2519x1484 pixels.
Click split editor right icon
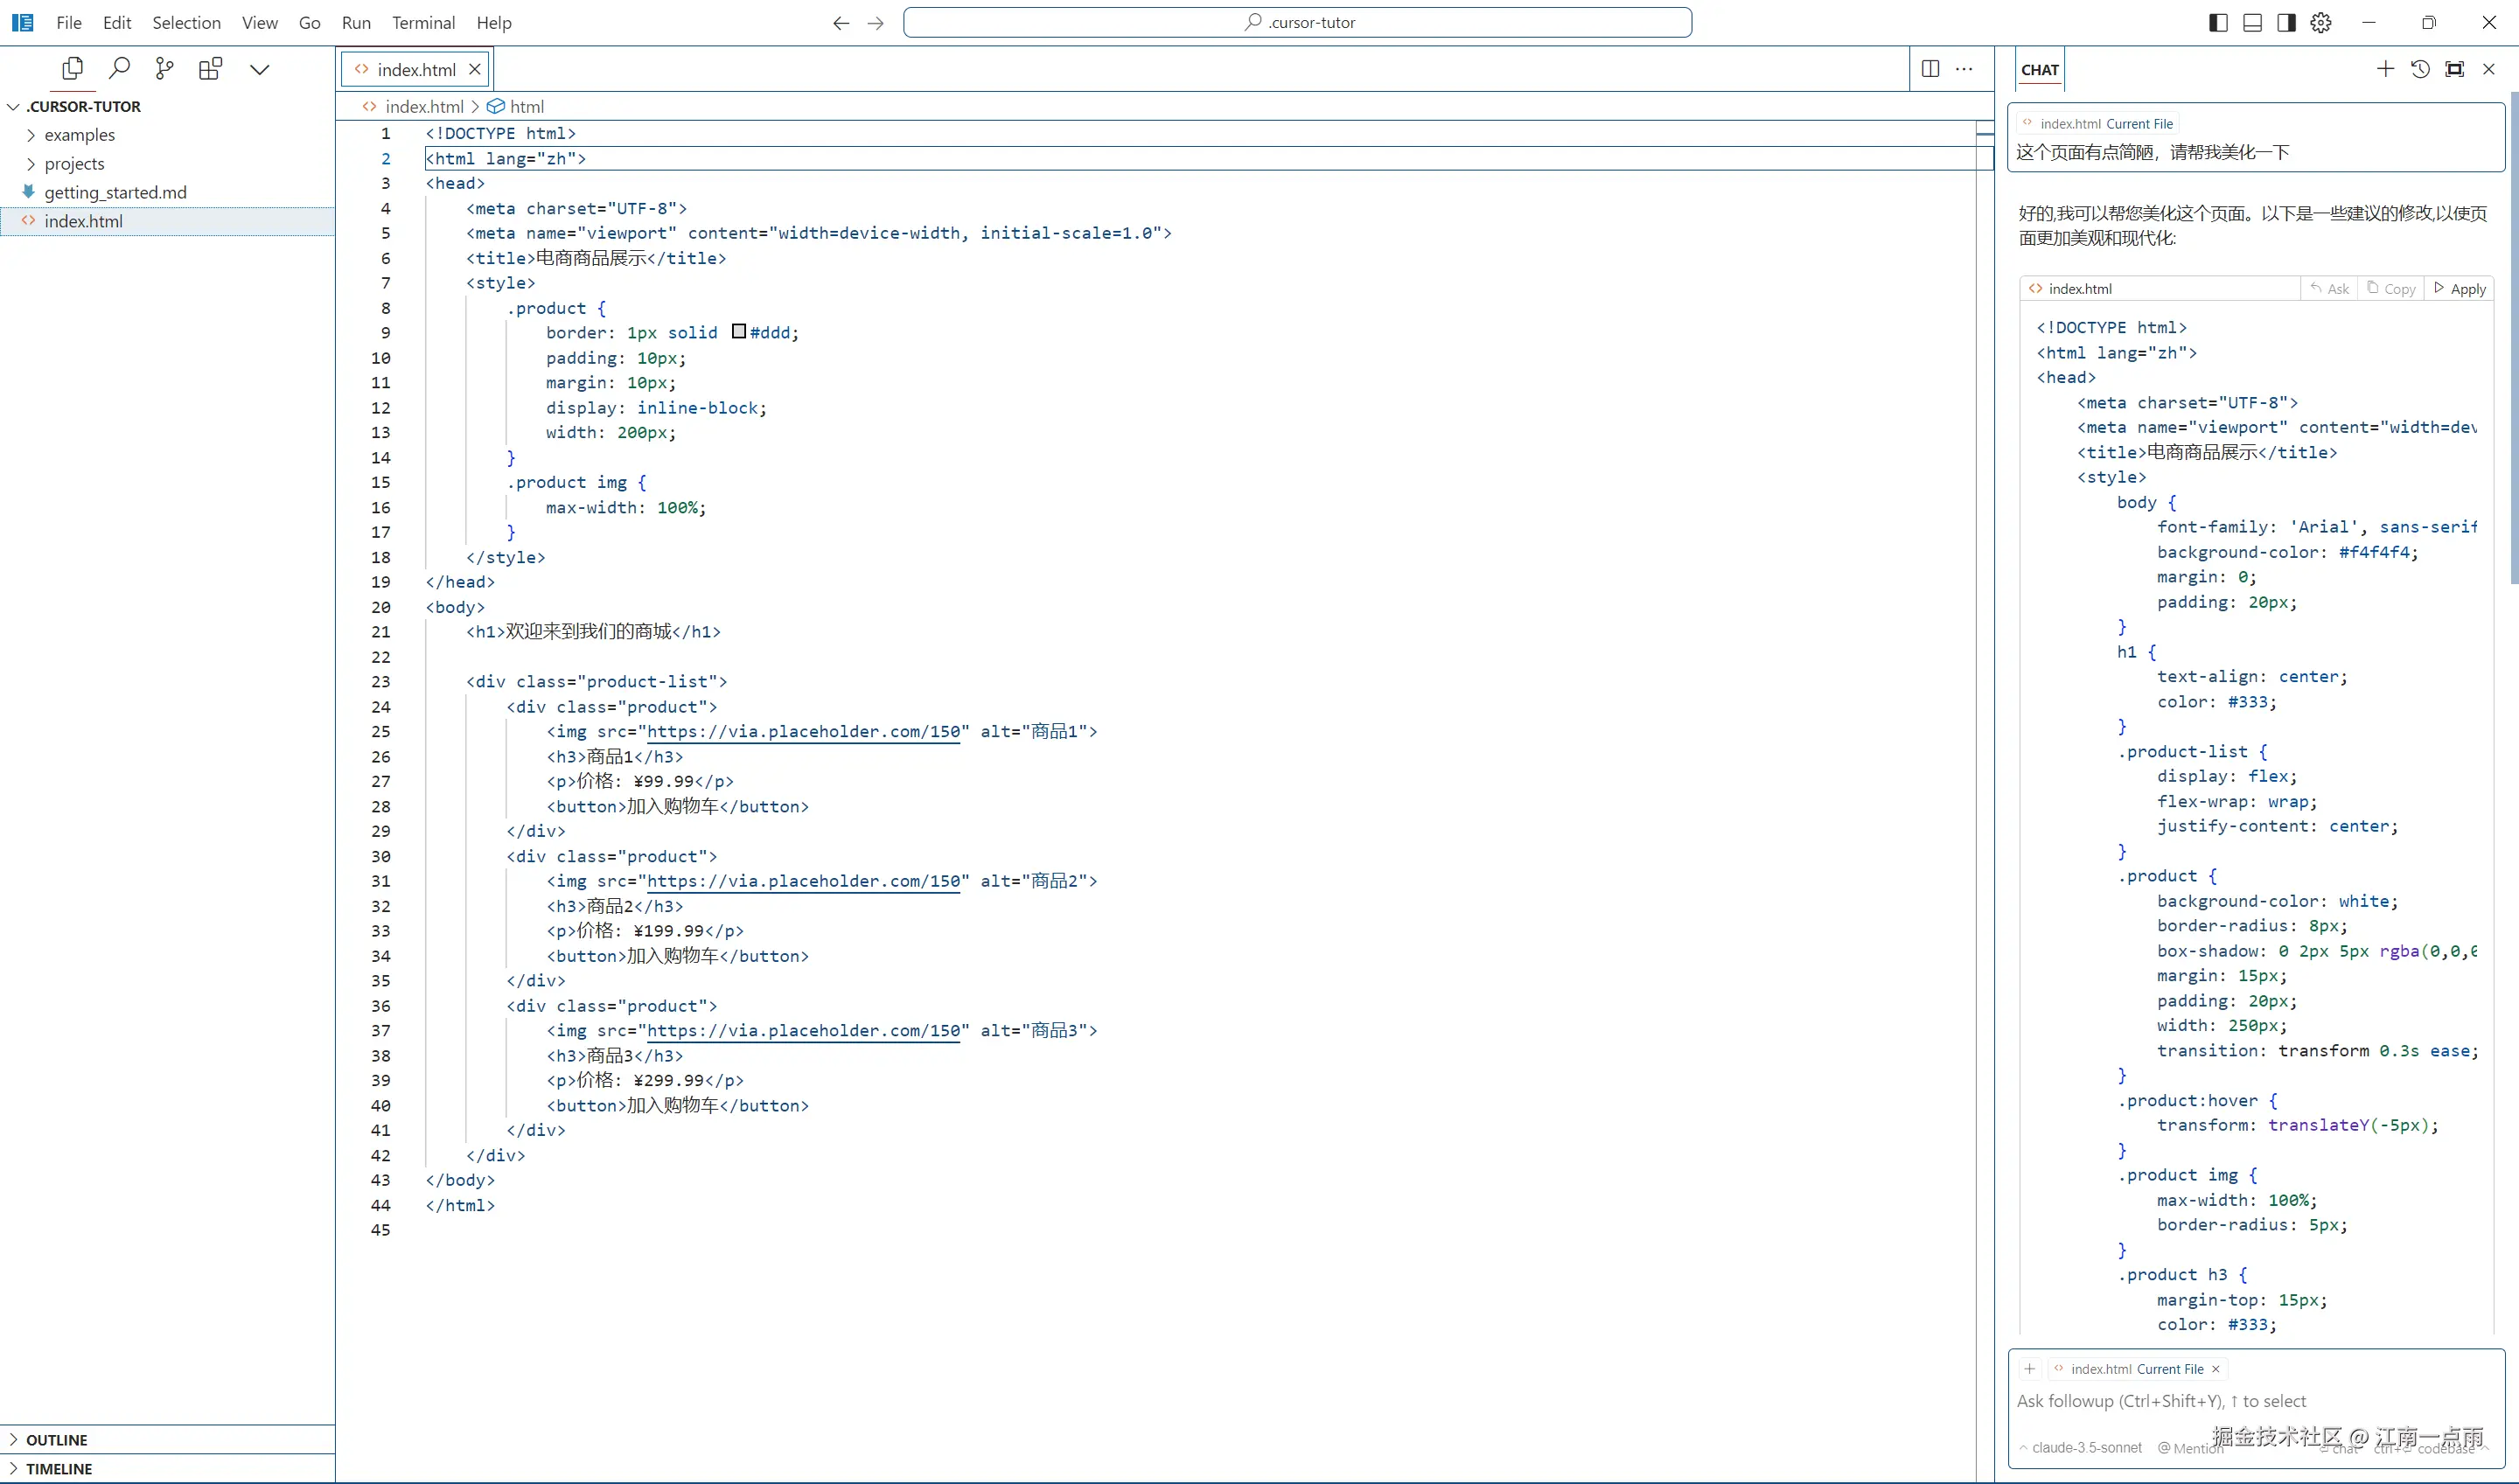1930,69
